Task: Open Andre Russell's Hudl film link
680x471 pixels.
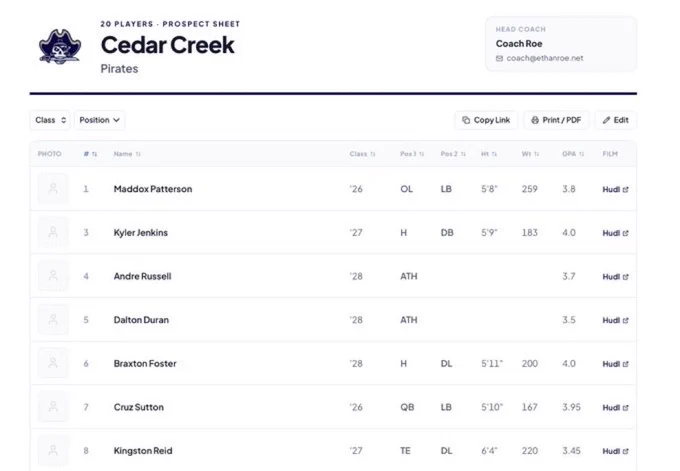Action: [x=615, y=277]
